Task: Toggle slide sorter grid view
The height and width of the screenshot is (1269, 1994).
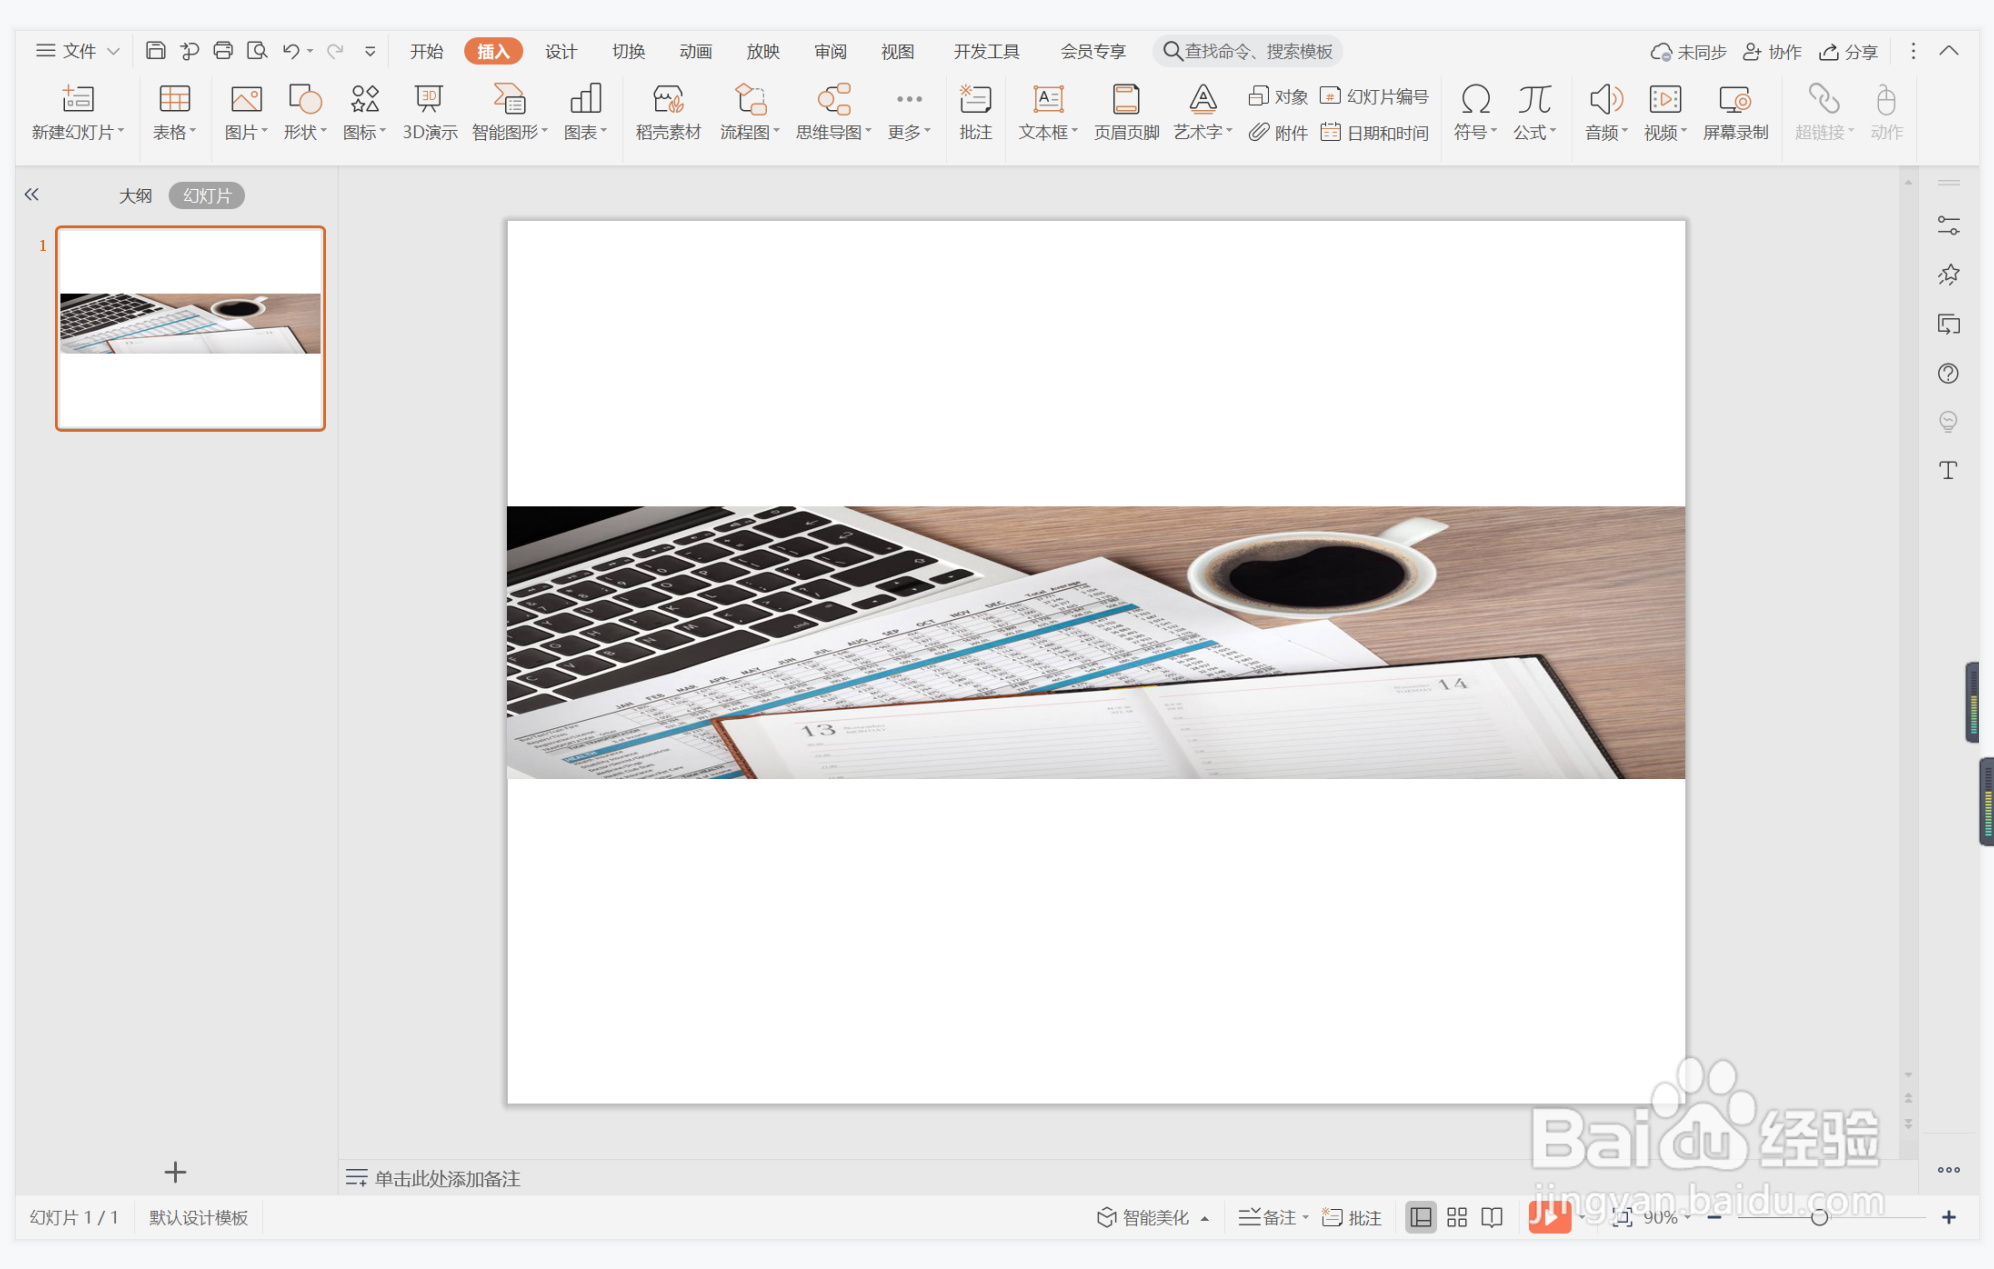Action: tap(1456, 1217)
